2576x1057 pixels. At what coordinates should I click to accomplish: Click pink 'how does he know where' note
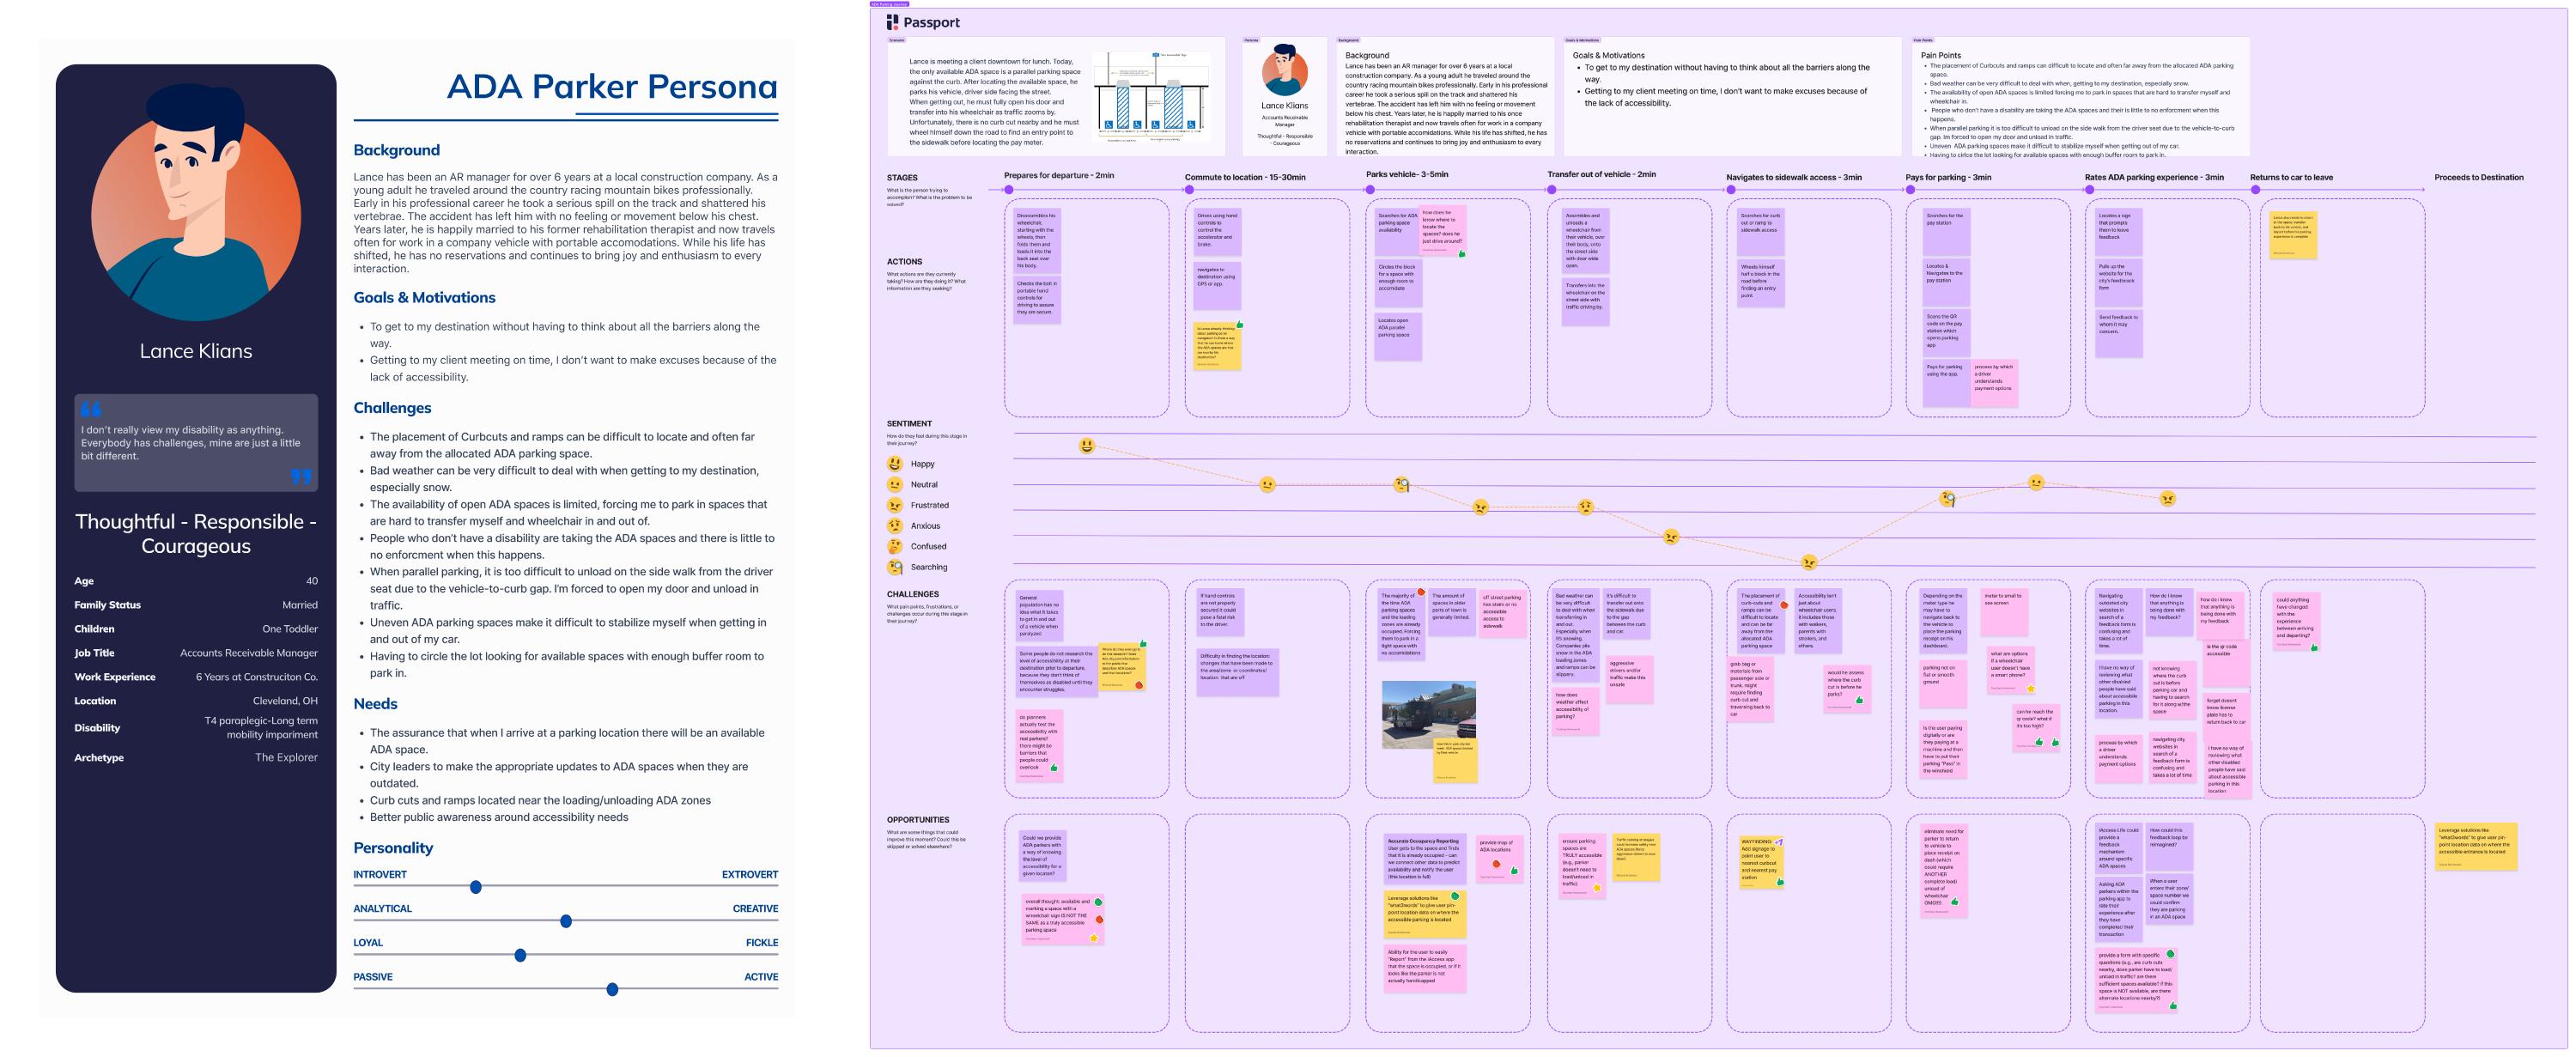[1442, 229]
